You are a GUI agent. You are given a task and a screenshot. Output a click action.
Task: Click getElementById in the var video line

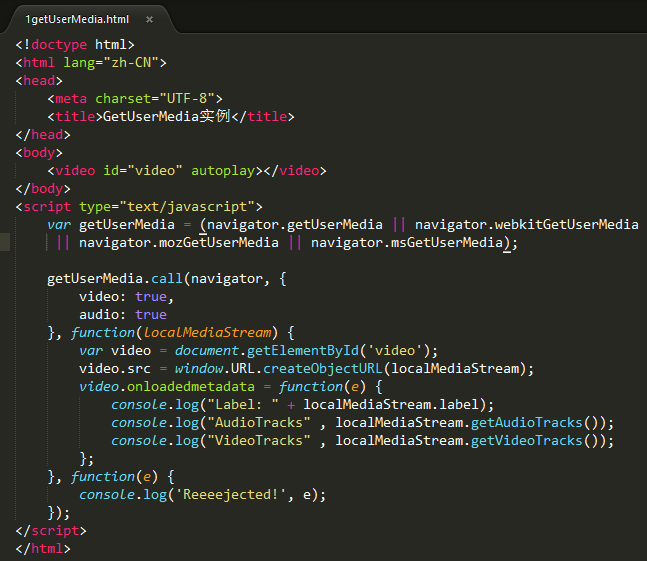302,351
